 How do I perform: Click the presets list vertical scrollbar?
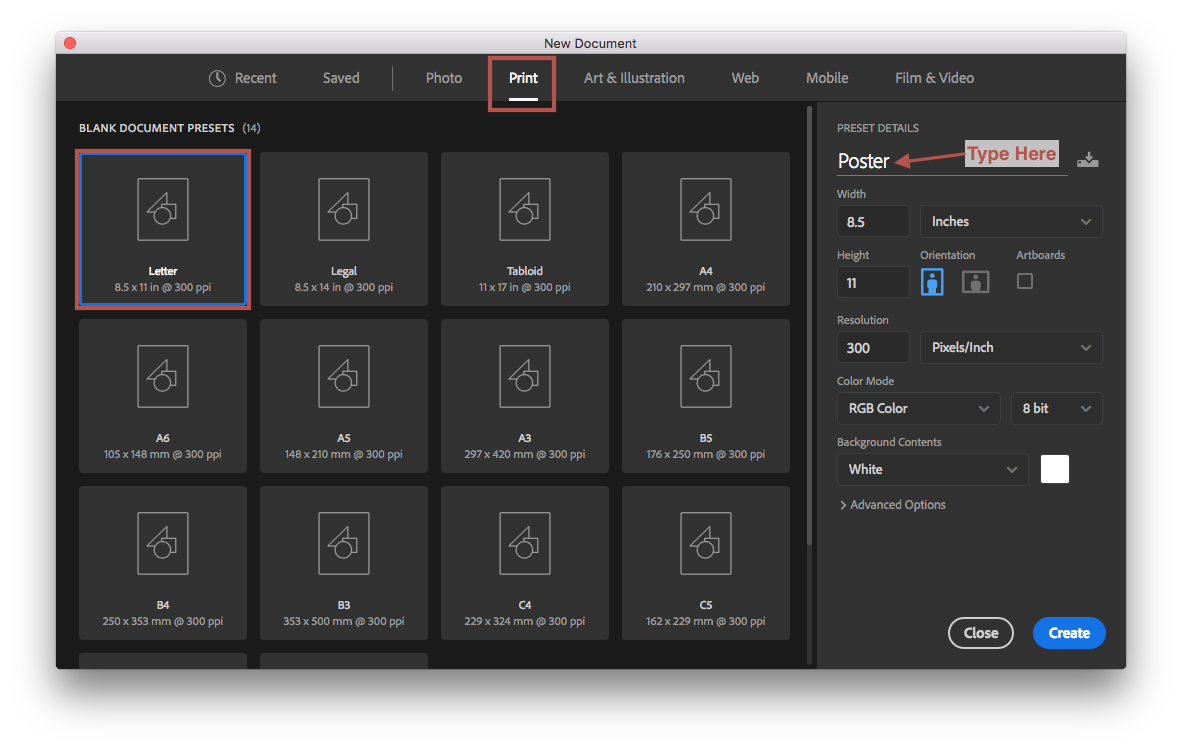(x=810, y=326)
